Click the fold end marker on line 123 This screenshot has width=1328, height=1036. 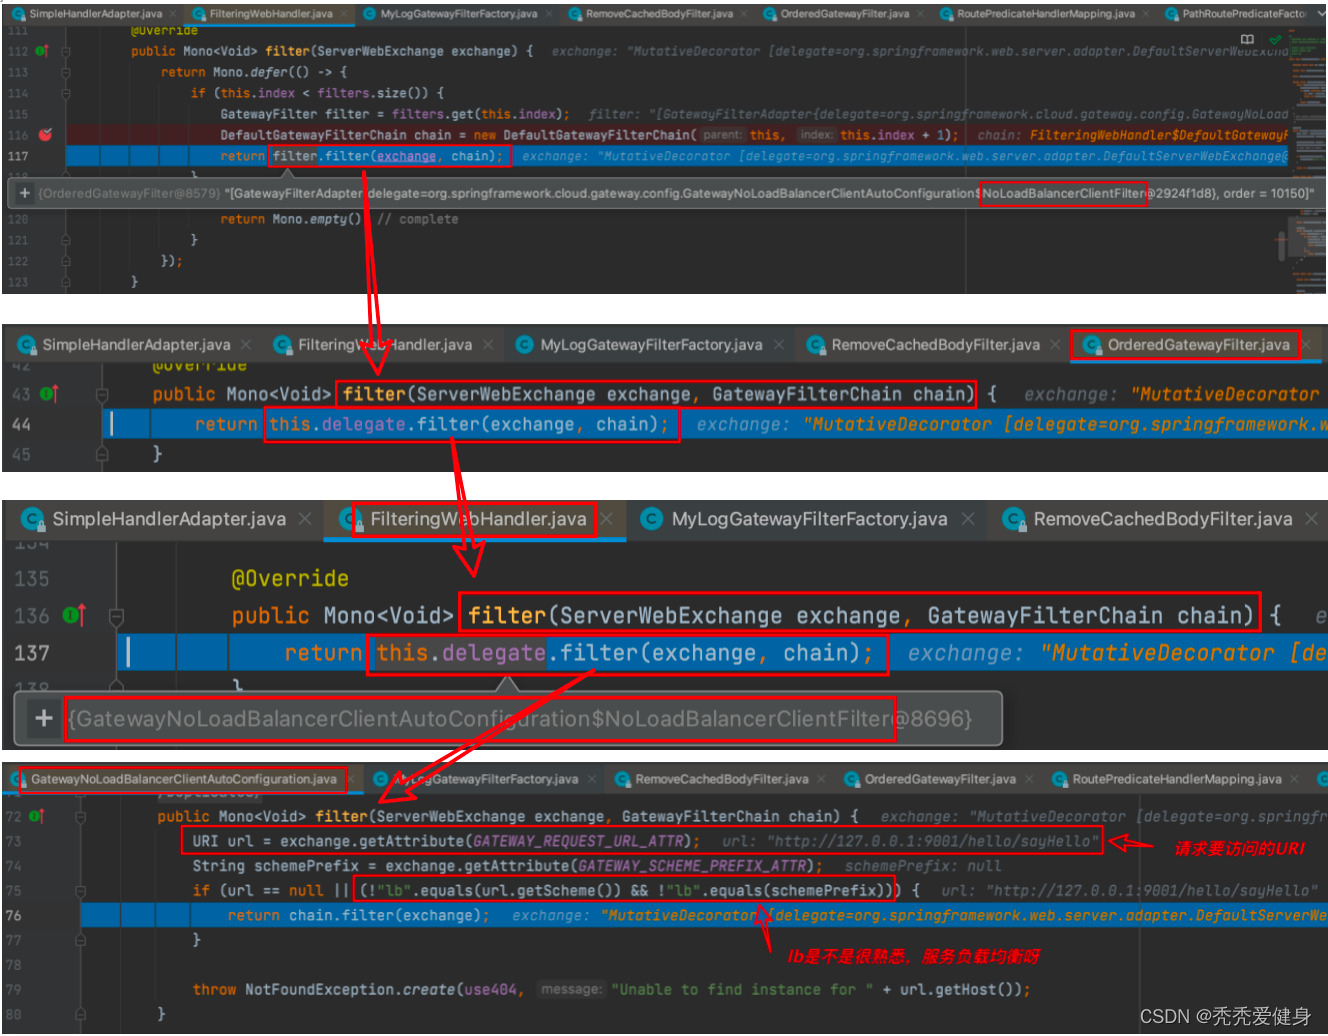[66, 282]
